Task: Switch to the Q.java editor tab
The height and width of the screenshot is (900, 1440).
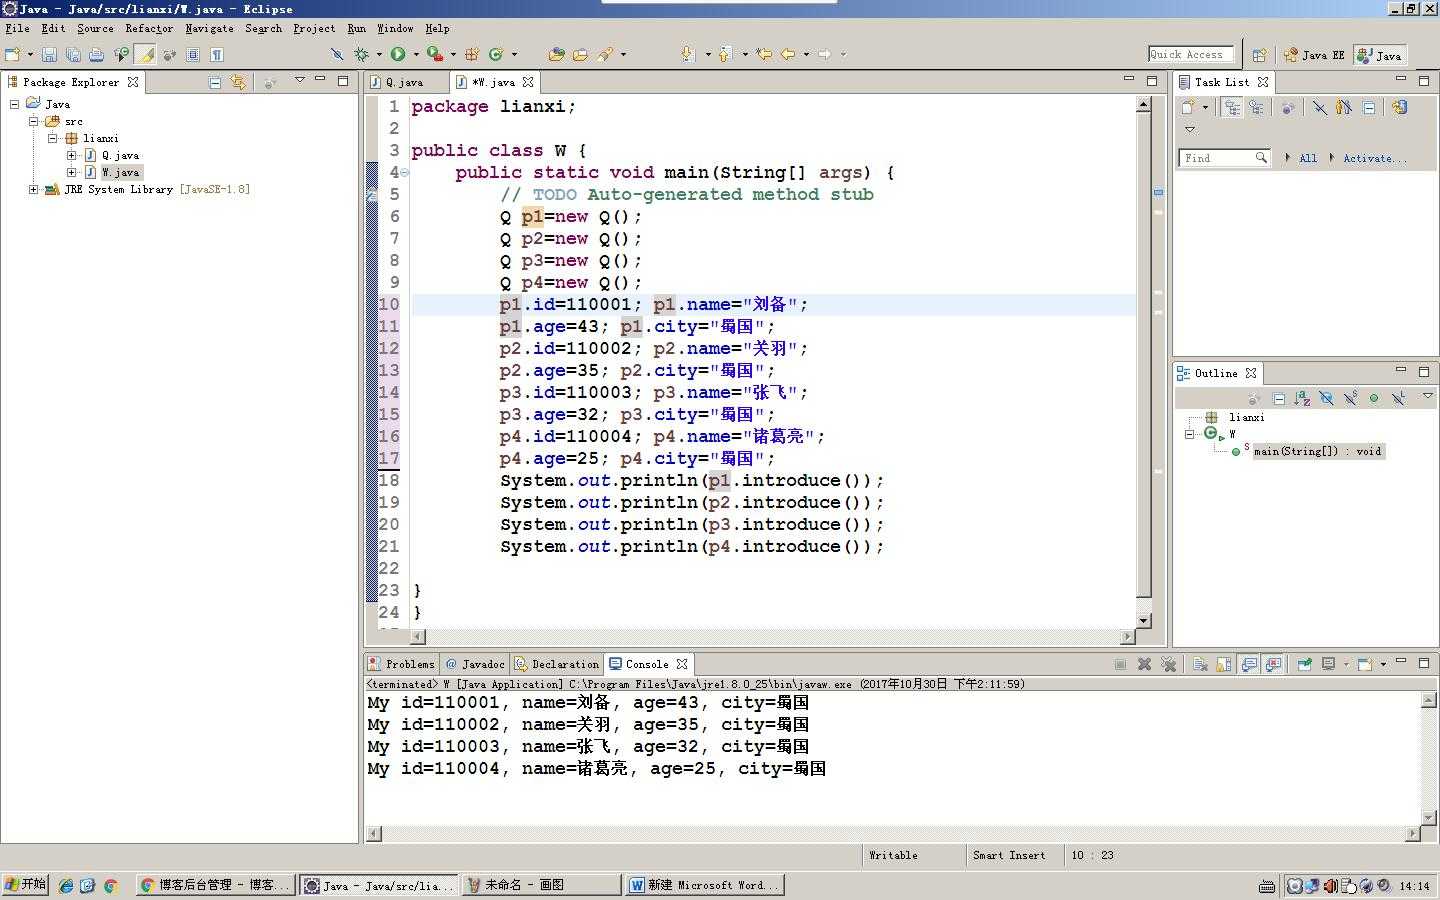Action: pyautogui.click(x=404, y=82)
